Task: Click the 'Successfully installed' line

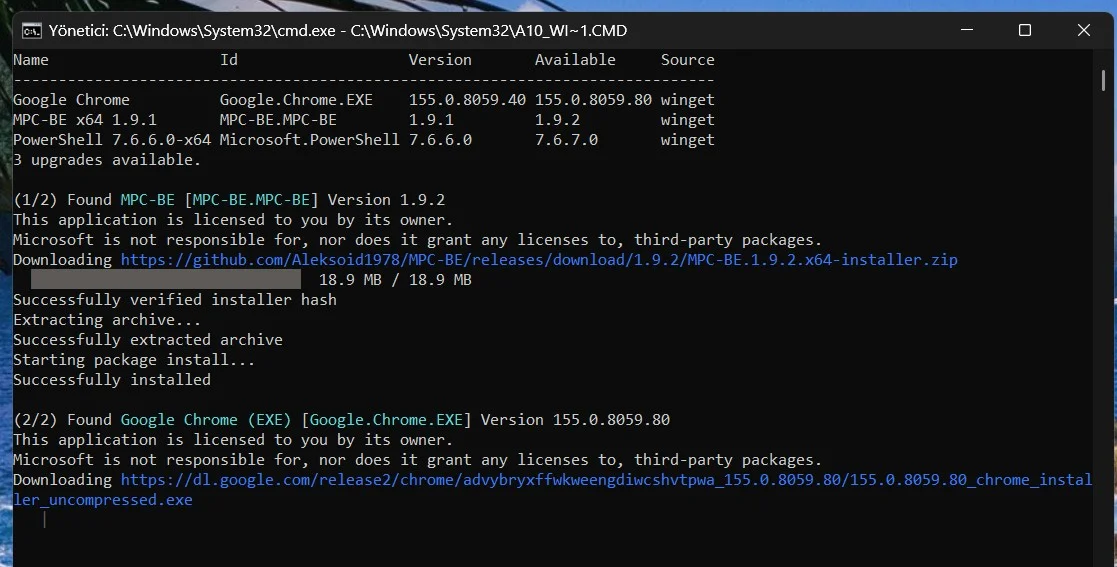Action: 112,380
